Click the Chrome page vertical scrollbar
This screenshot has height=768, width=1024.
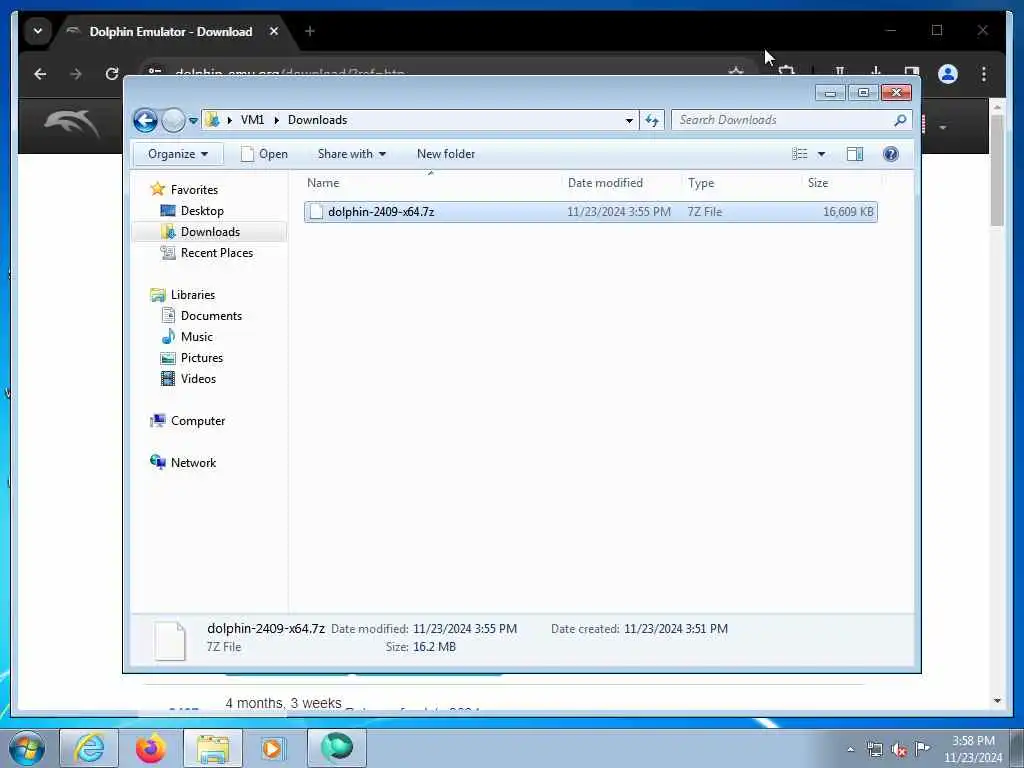997,170
